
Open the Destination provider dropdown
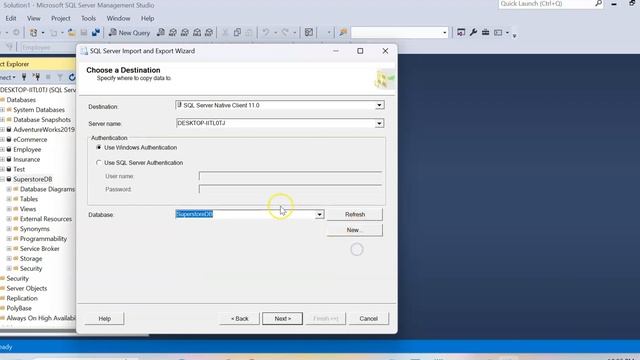pos(379,105)
